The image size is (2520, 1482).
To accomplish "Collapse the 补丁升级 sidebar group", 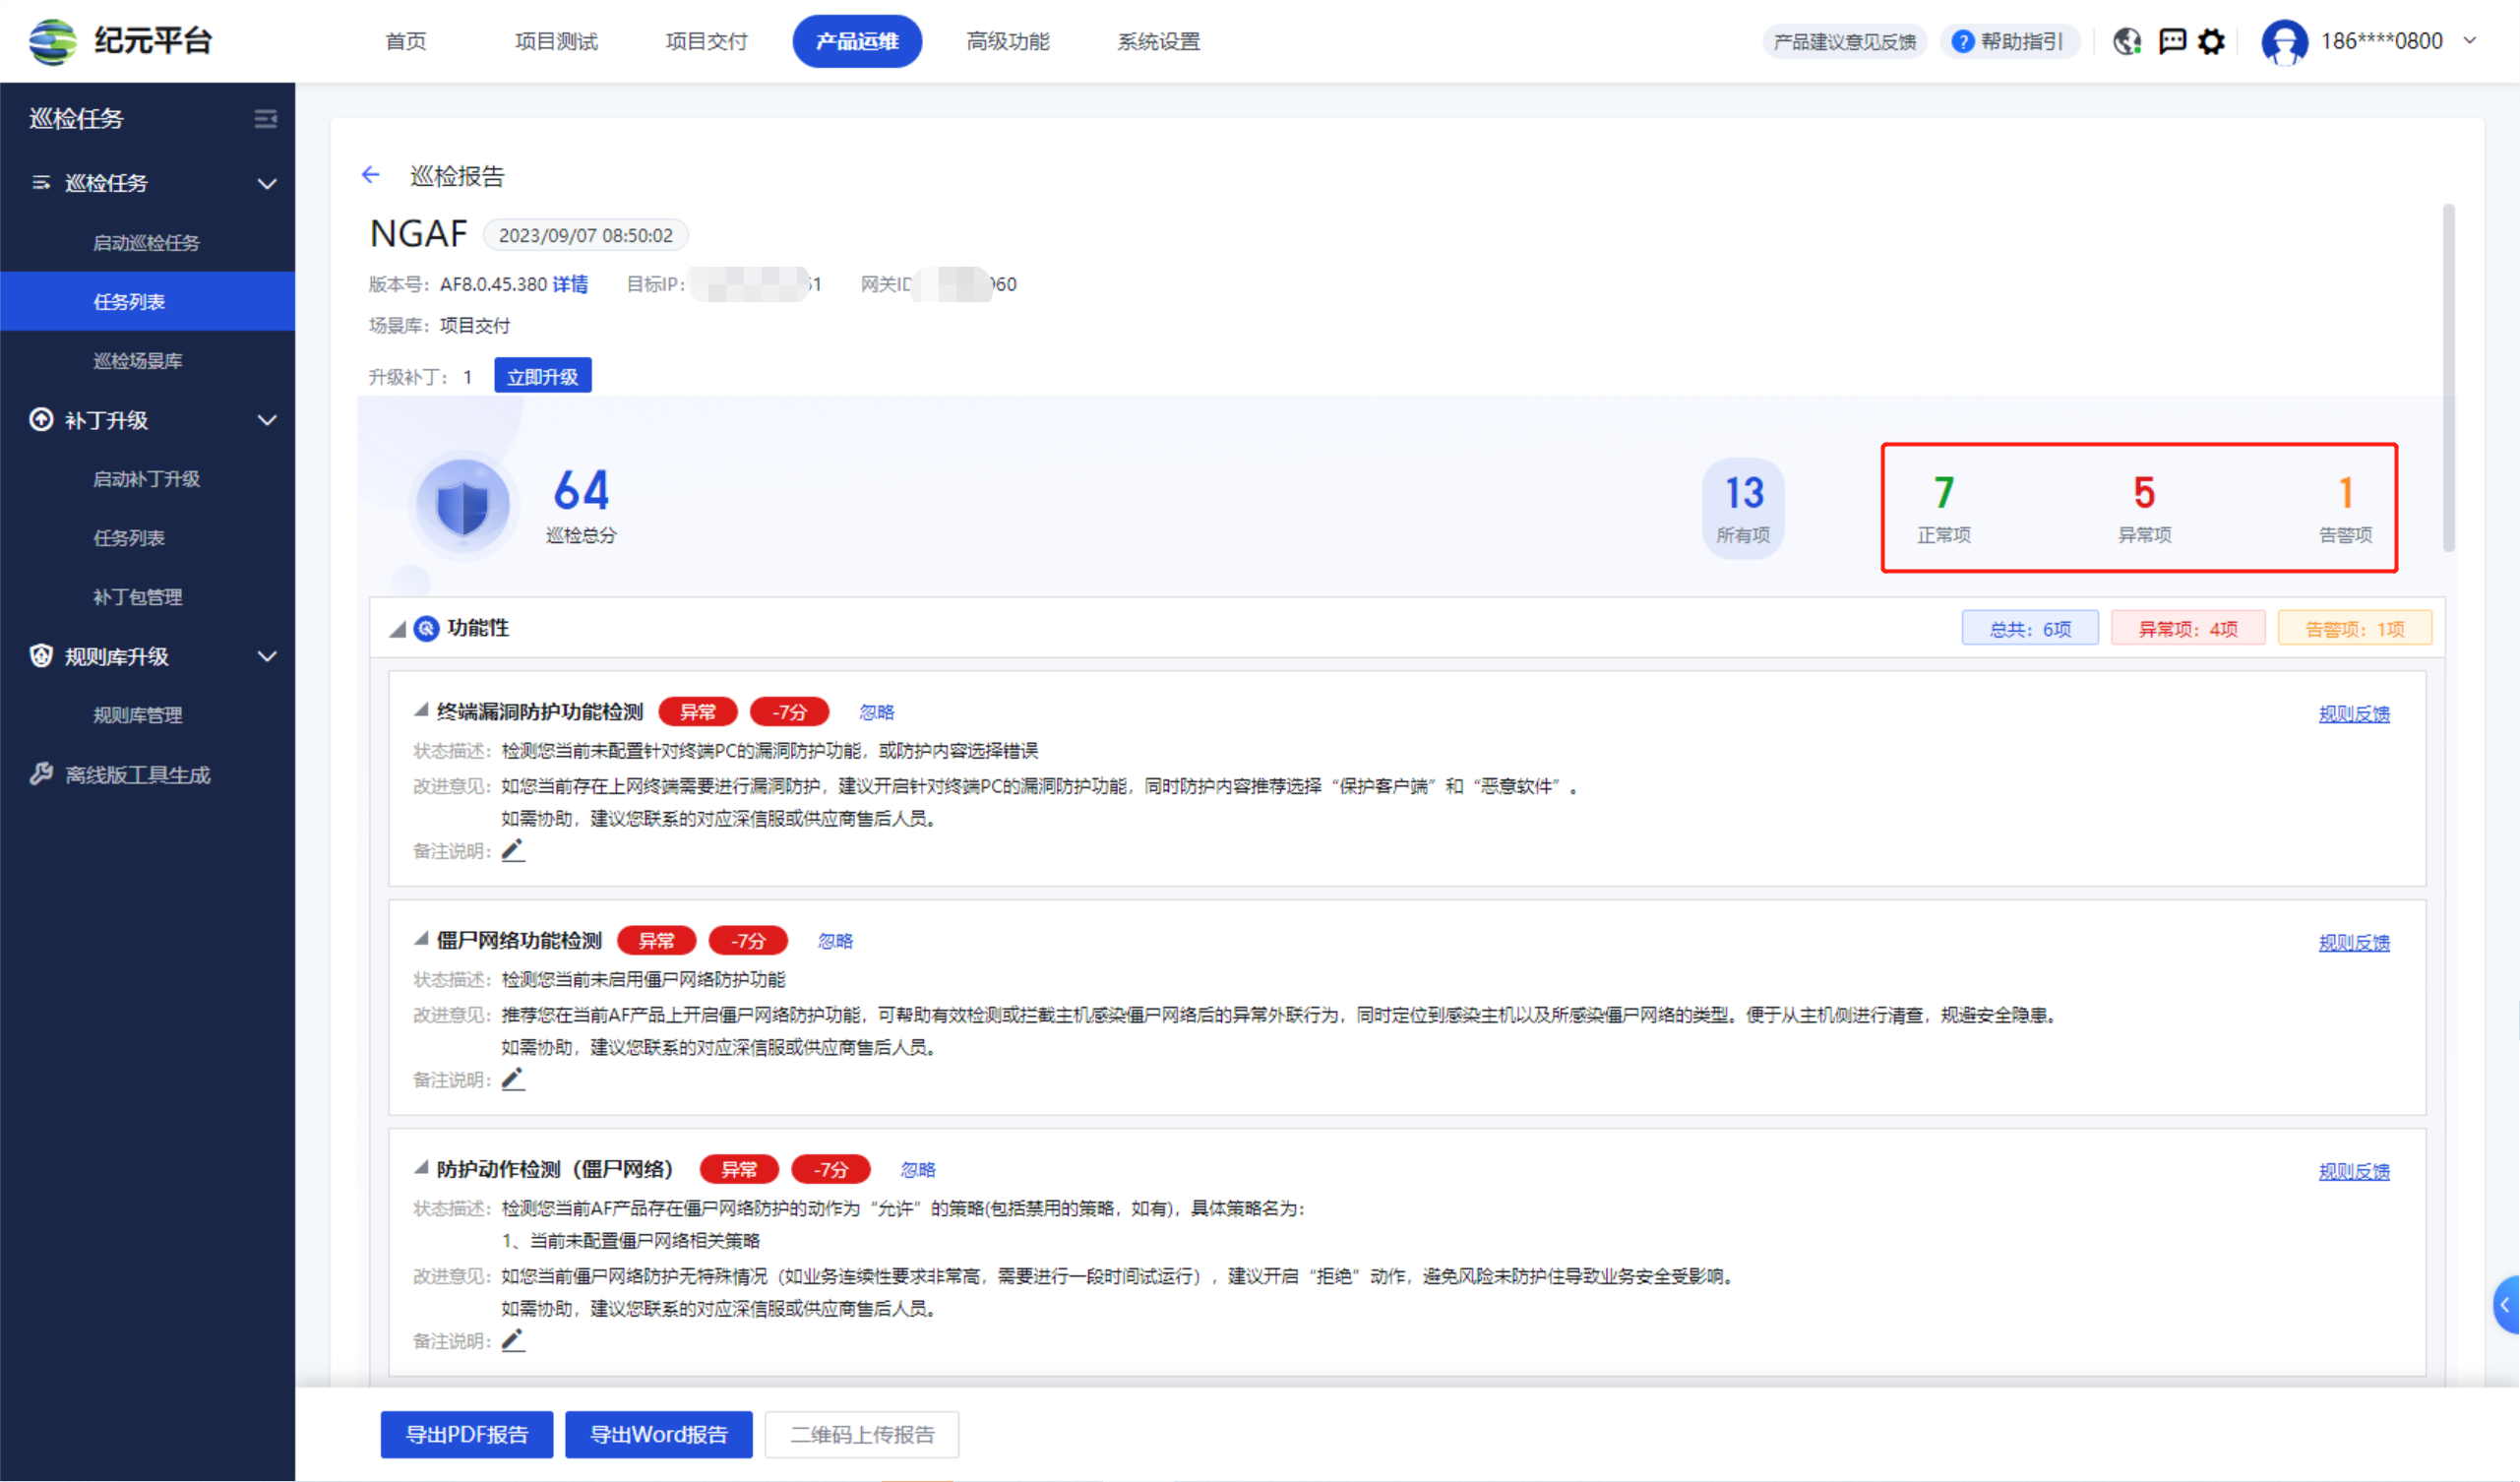I will (267, 420).
